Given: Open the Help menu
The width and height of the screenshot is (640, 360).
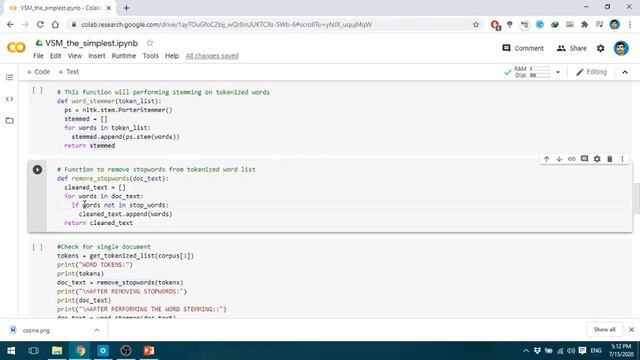Looking at the screenshot, I should pyautogui.click(x=172, y=56).
